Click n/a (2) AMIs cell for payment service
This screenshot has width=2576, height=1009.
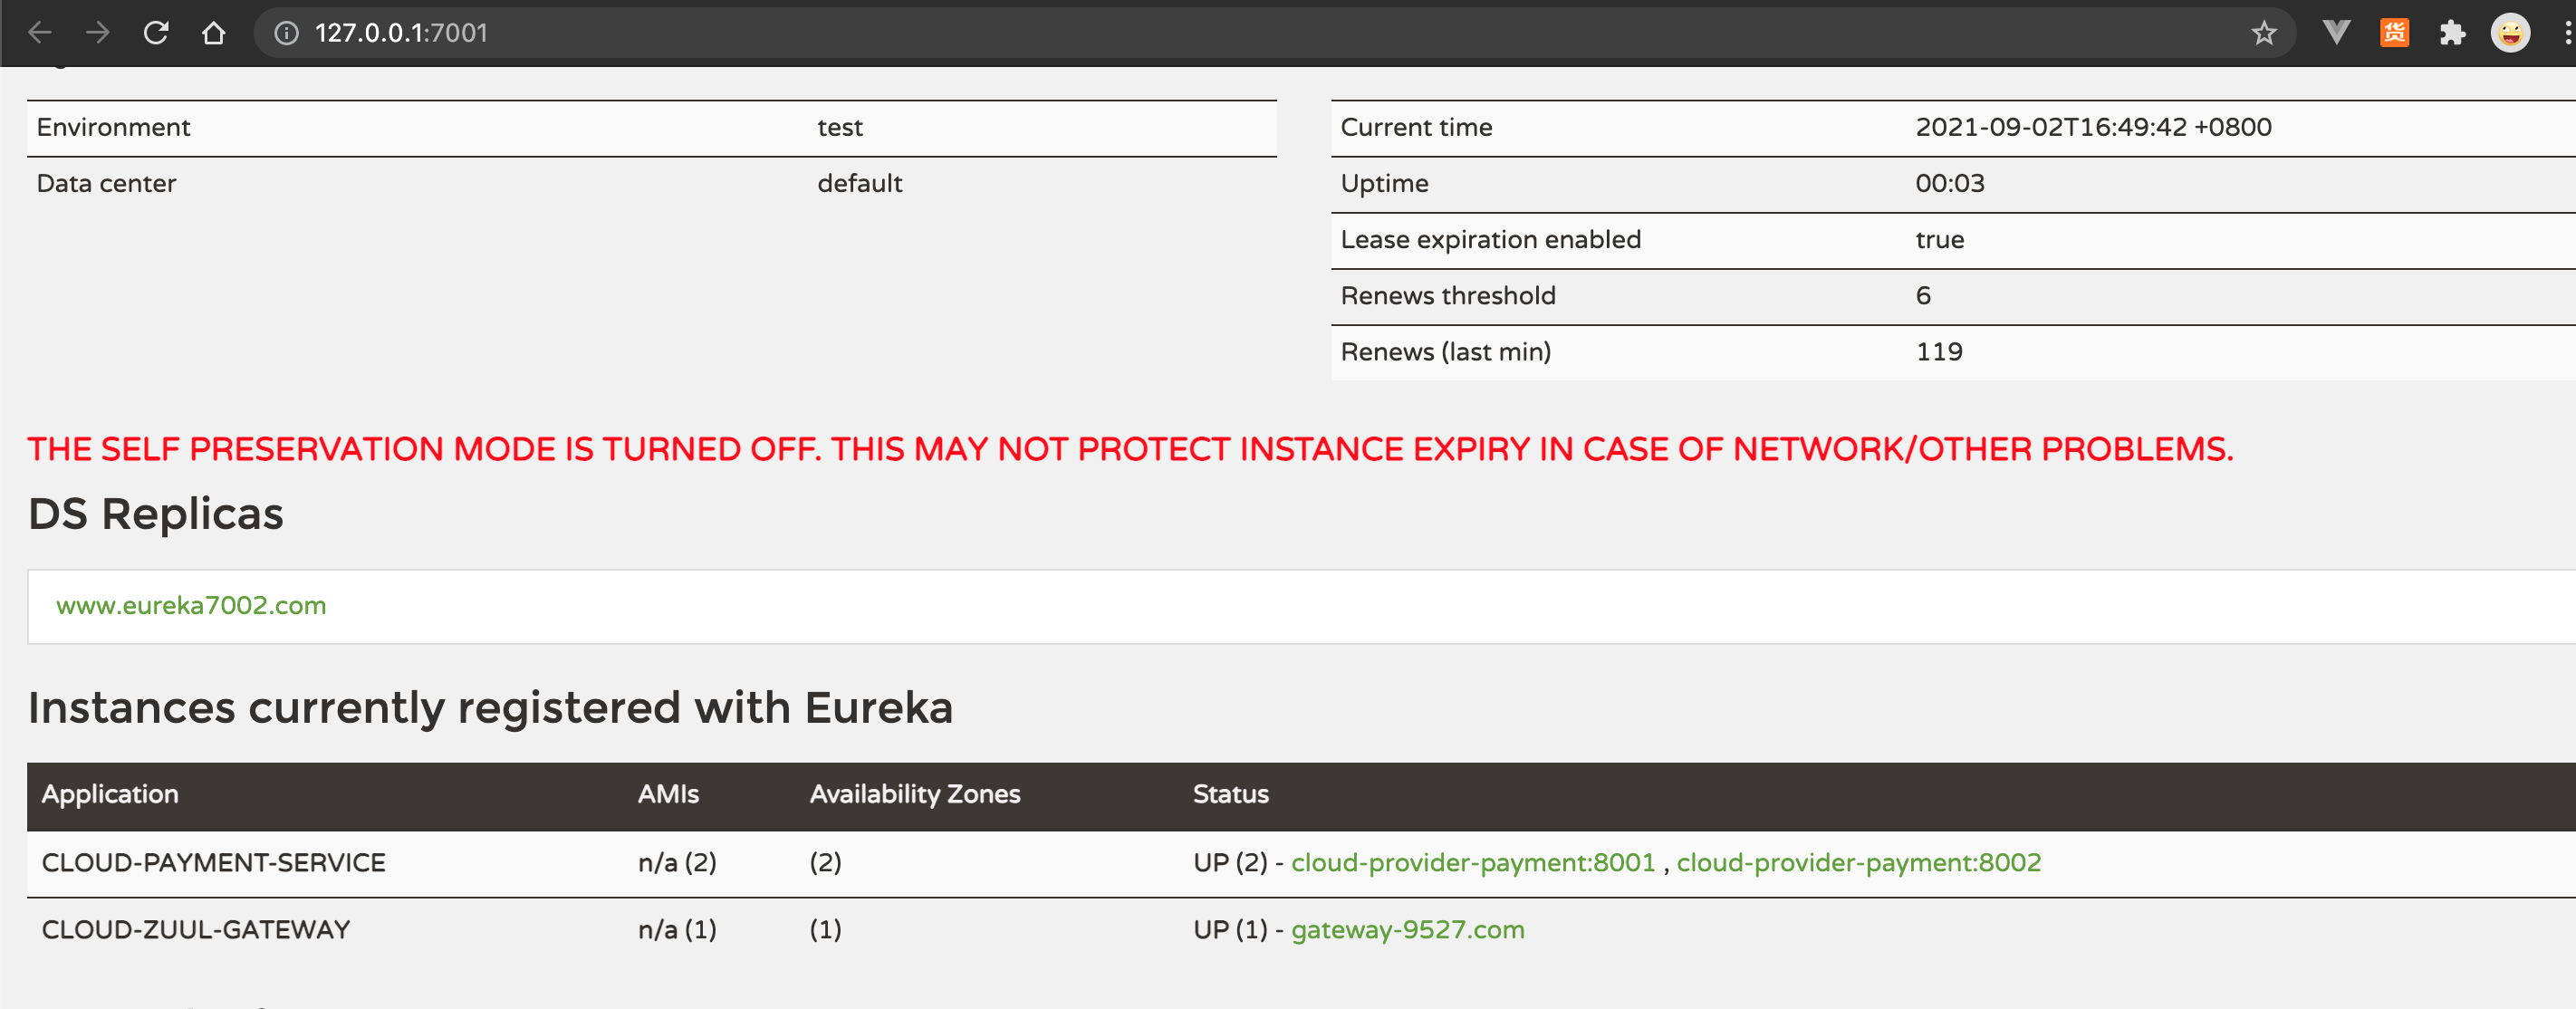(x=677, y=862)
